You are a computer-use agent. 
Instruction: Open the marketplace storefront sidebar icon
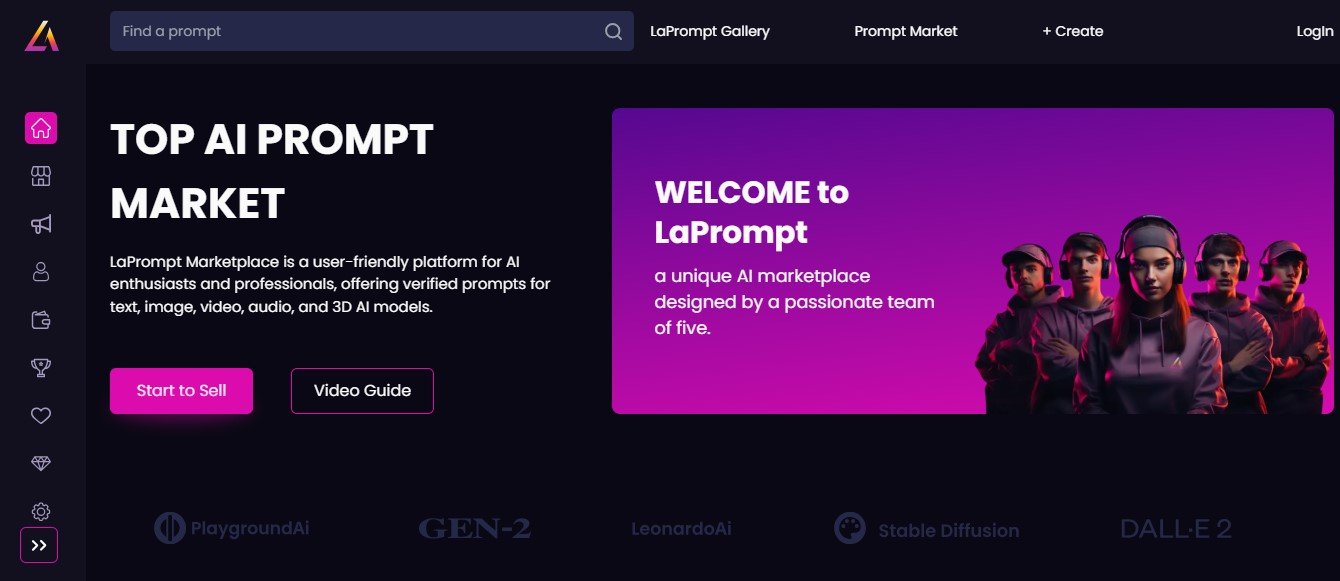[x=41, y=177]
